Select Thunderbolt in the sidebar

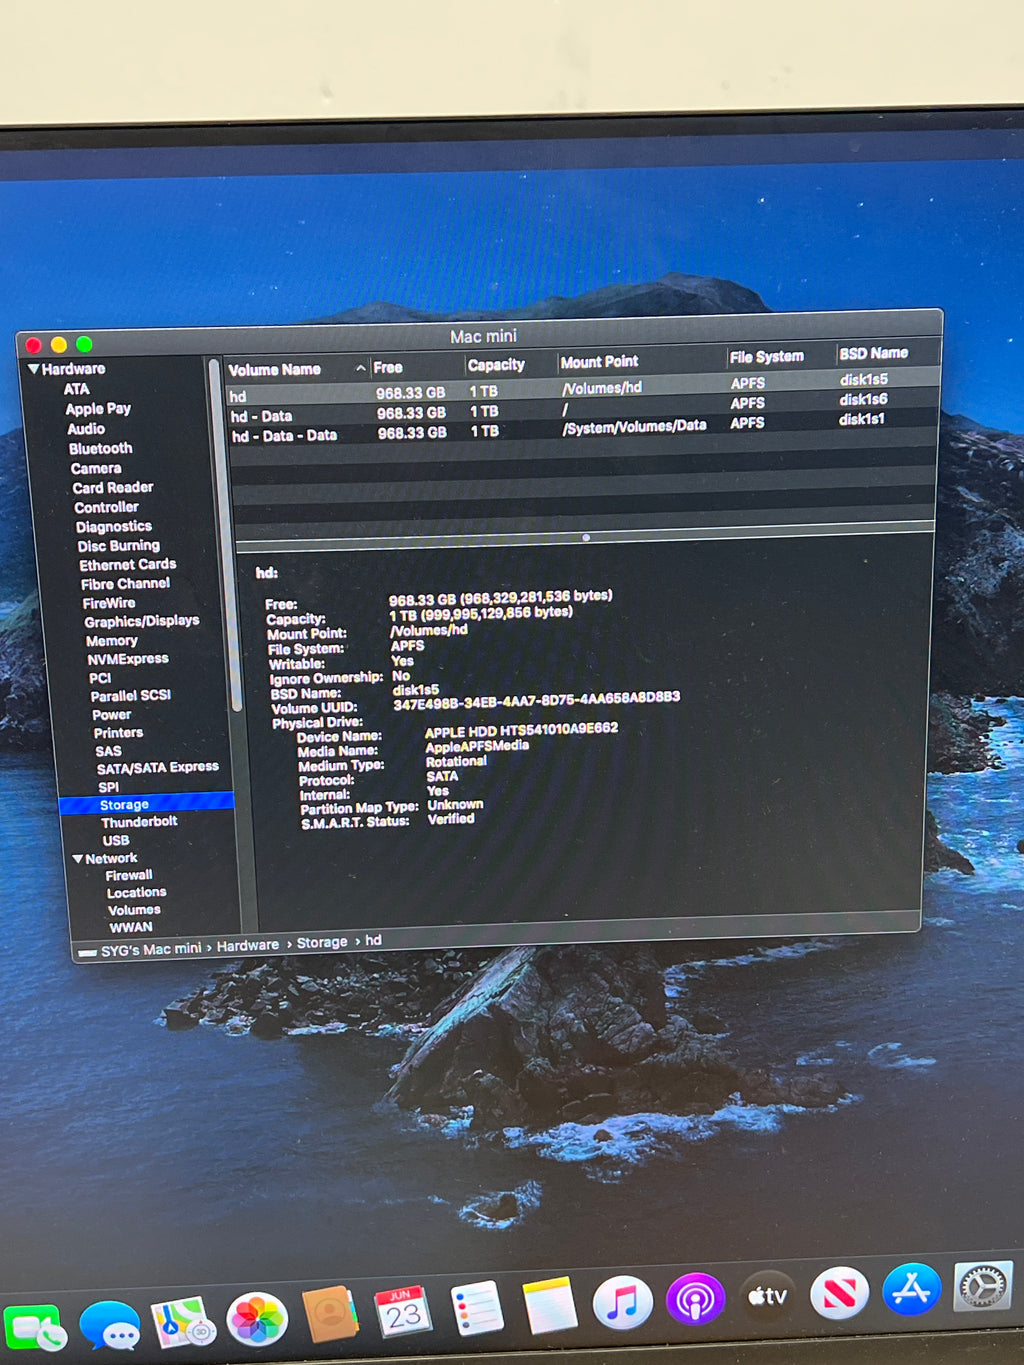click(138, 822)
